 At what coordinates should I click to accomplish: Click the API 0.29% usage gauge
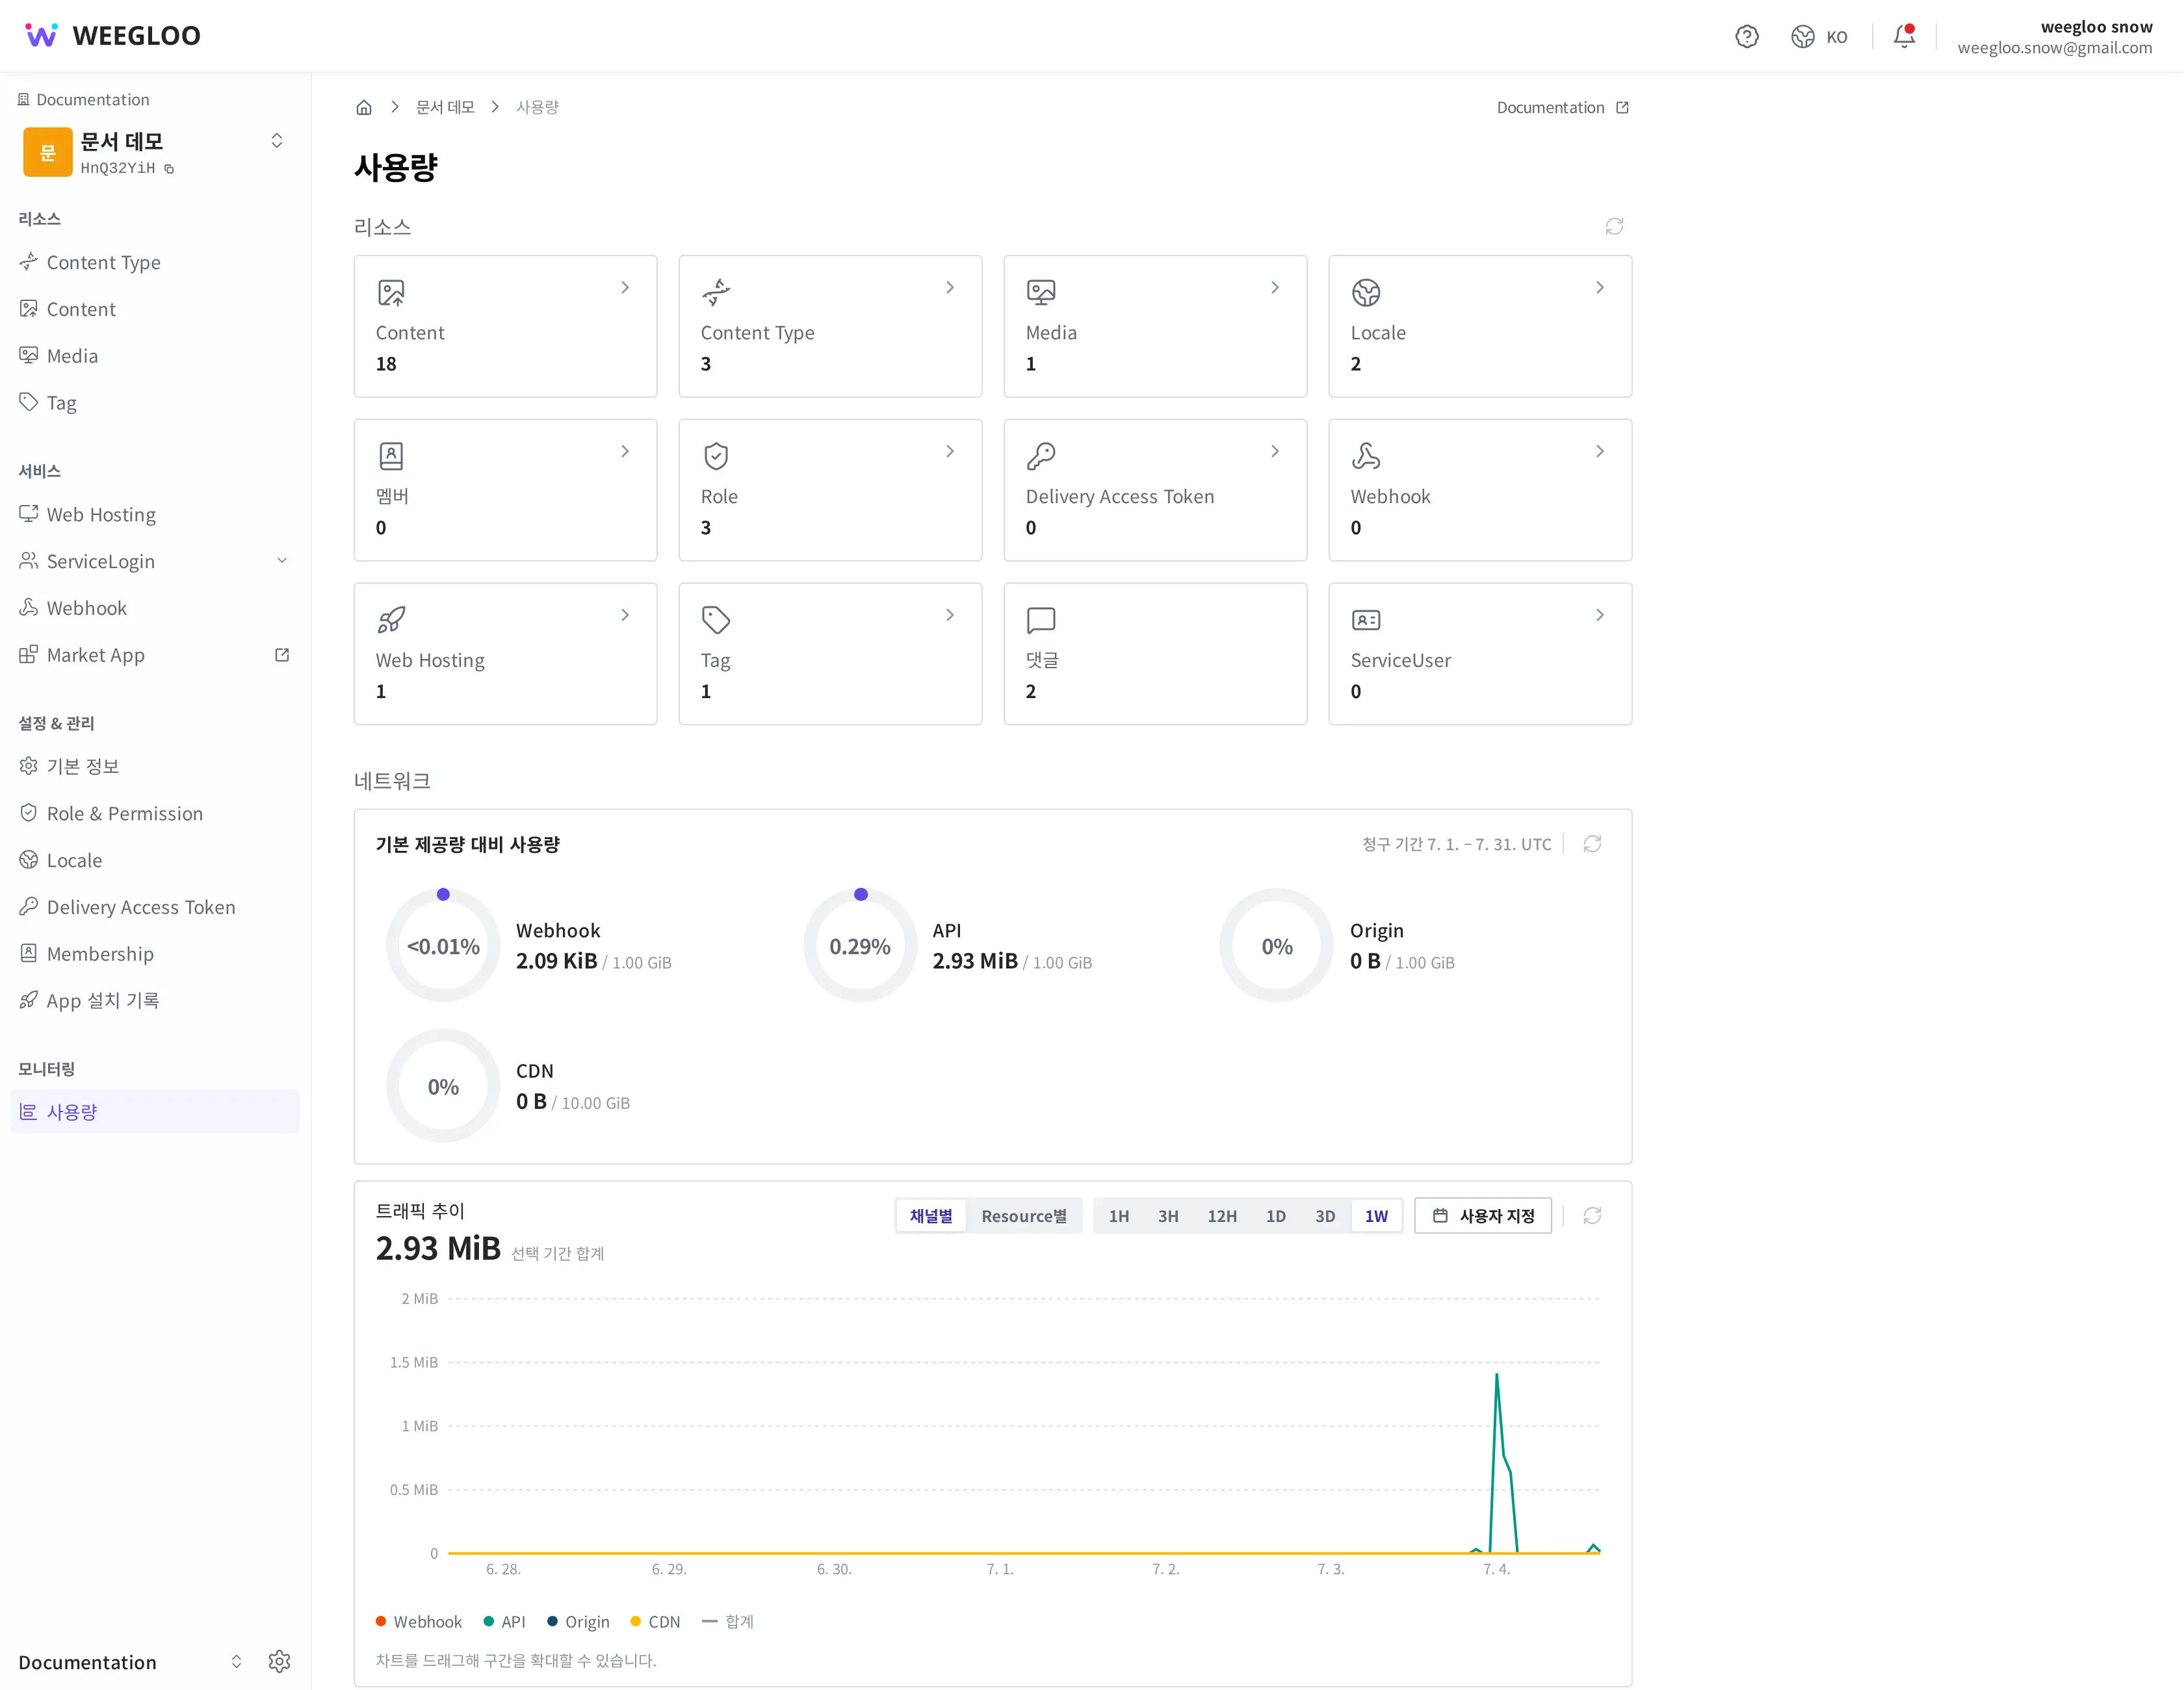point(860,946)
